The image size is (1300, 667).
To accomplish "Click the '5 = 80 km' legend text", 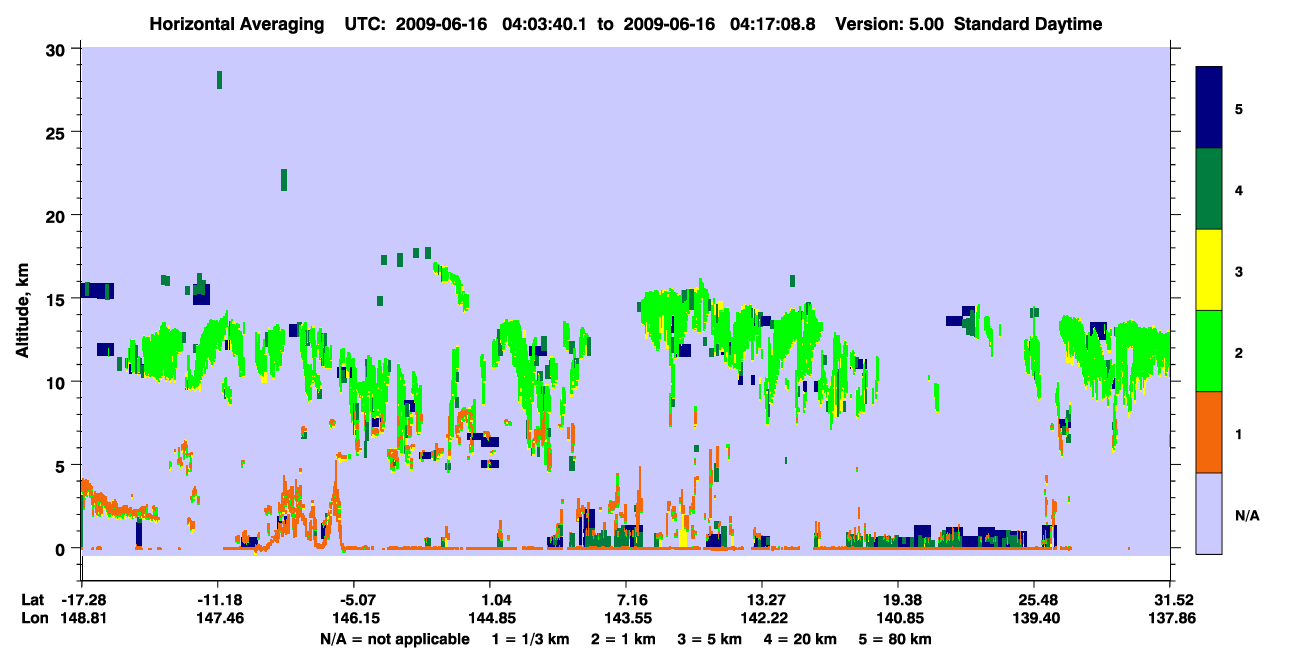I will click(896, 639).
